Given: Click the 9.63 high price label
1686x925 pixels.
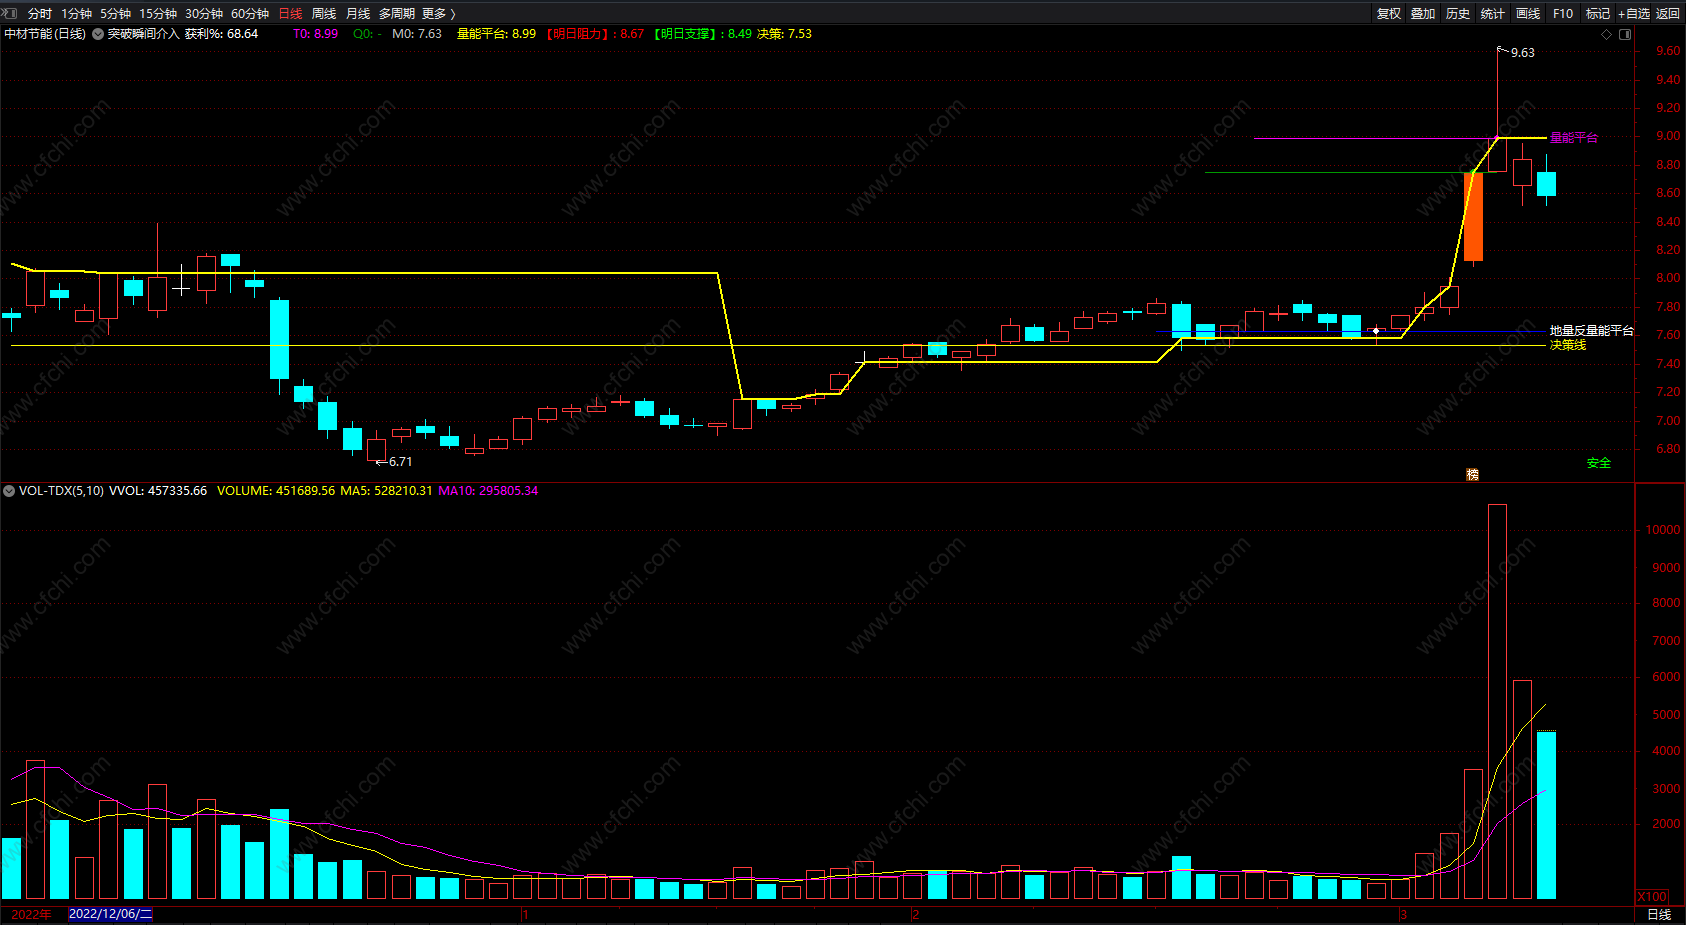Looking at the screenshot, I should (x=1522, y=53).
